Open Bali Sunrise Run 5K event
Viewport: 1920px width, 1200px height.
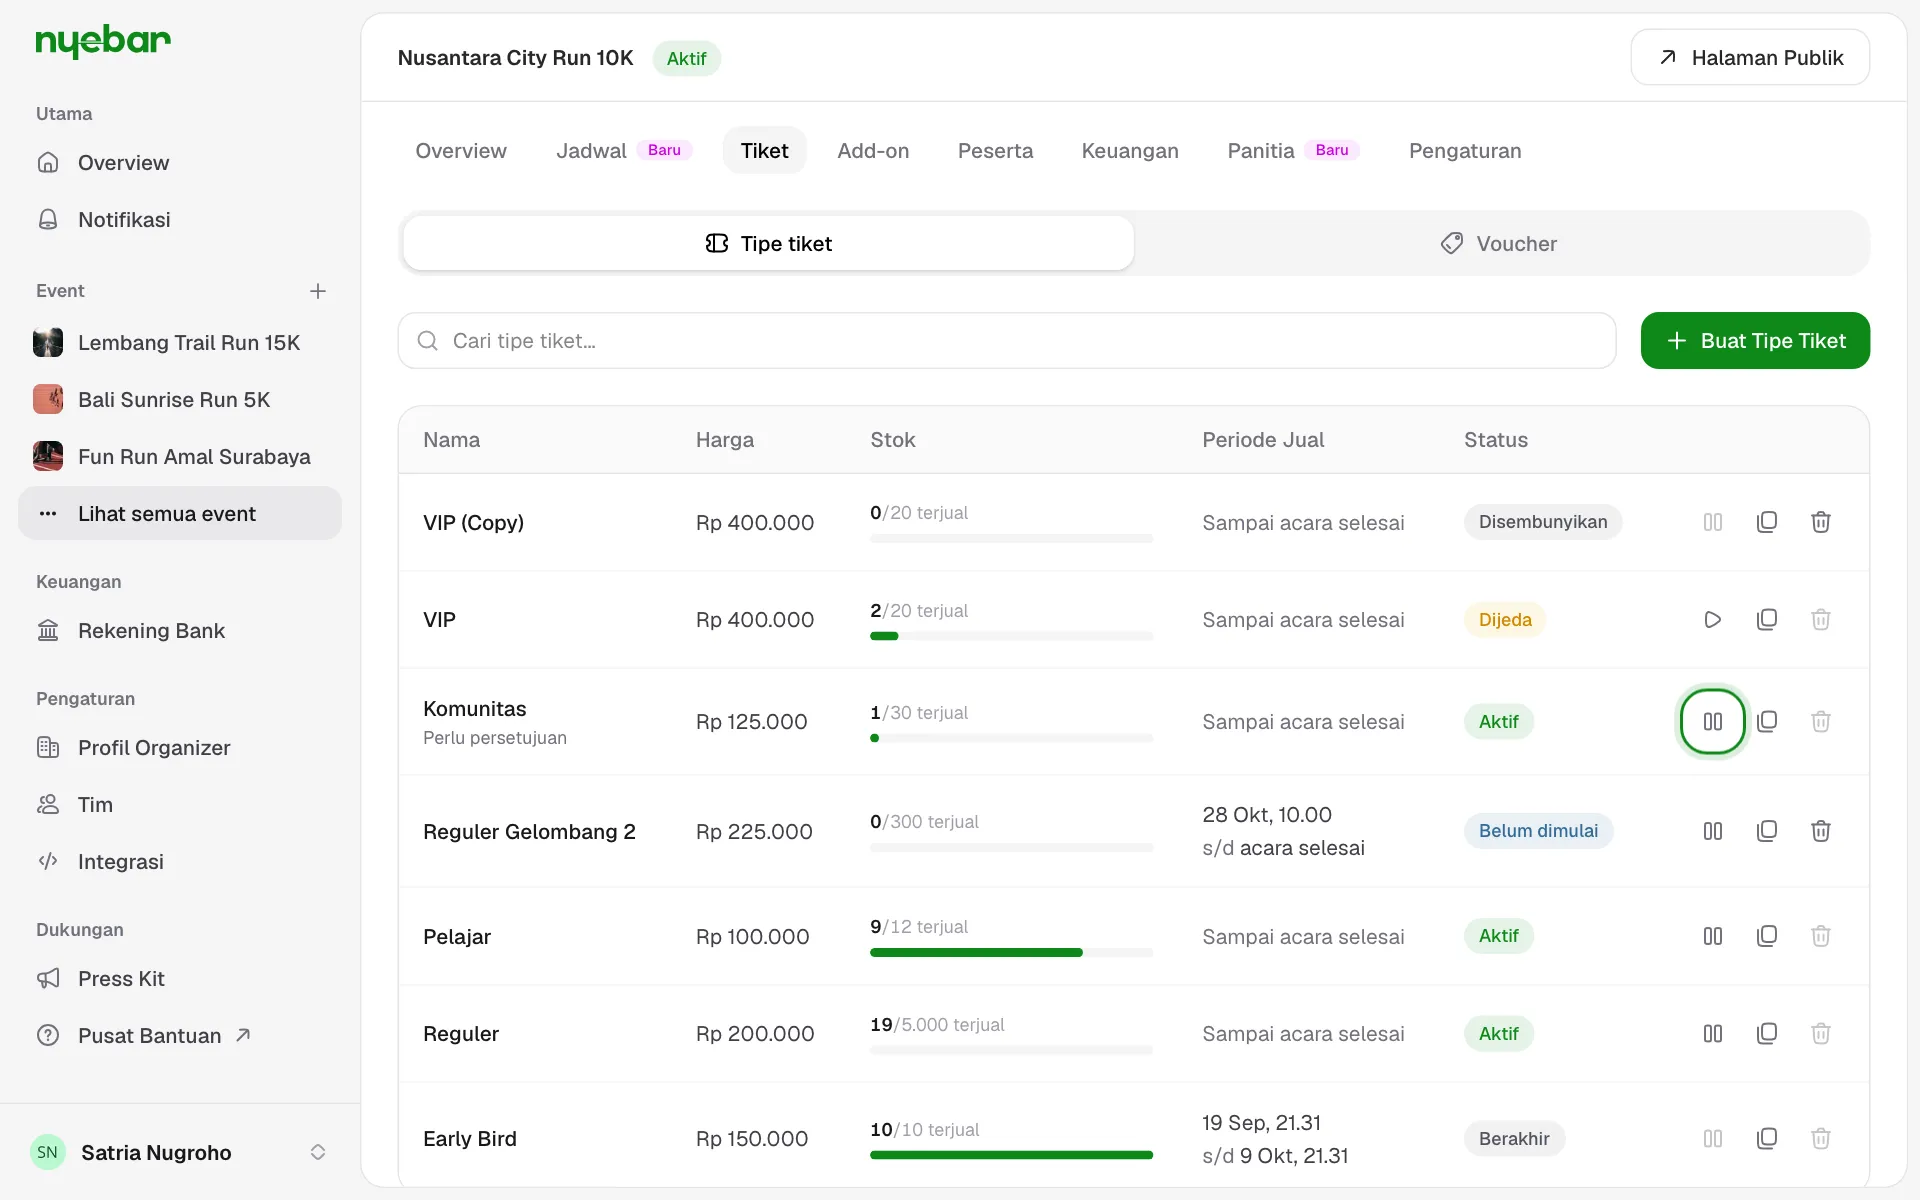click(180, 400)
